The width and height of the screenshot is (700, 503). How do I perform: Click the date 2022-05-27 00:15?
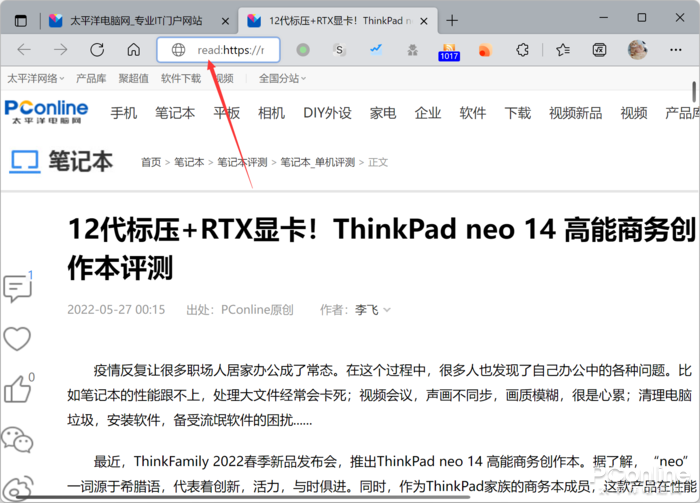(116, 310)
